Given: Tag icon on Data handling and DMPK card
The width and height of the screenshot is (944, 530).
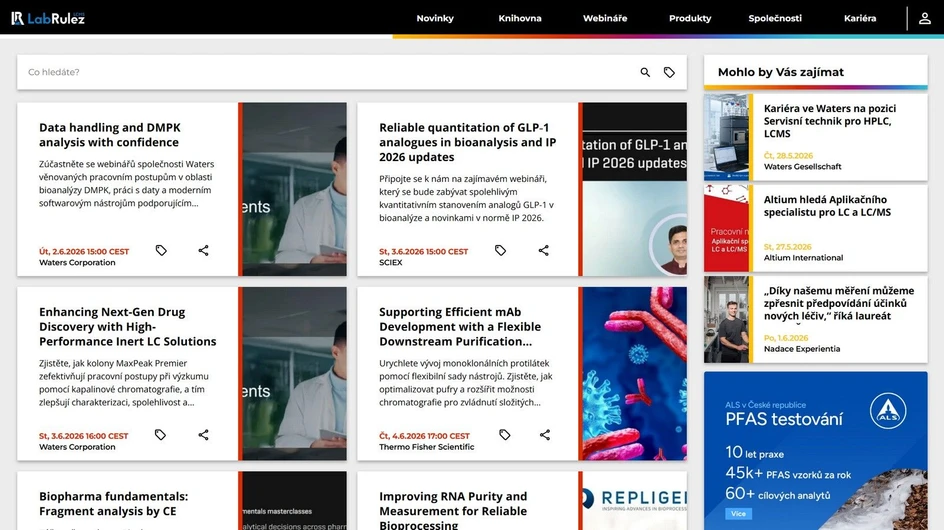Looking at the screenshot, I should [x=161, y=250].
